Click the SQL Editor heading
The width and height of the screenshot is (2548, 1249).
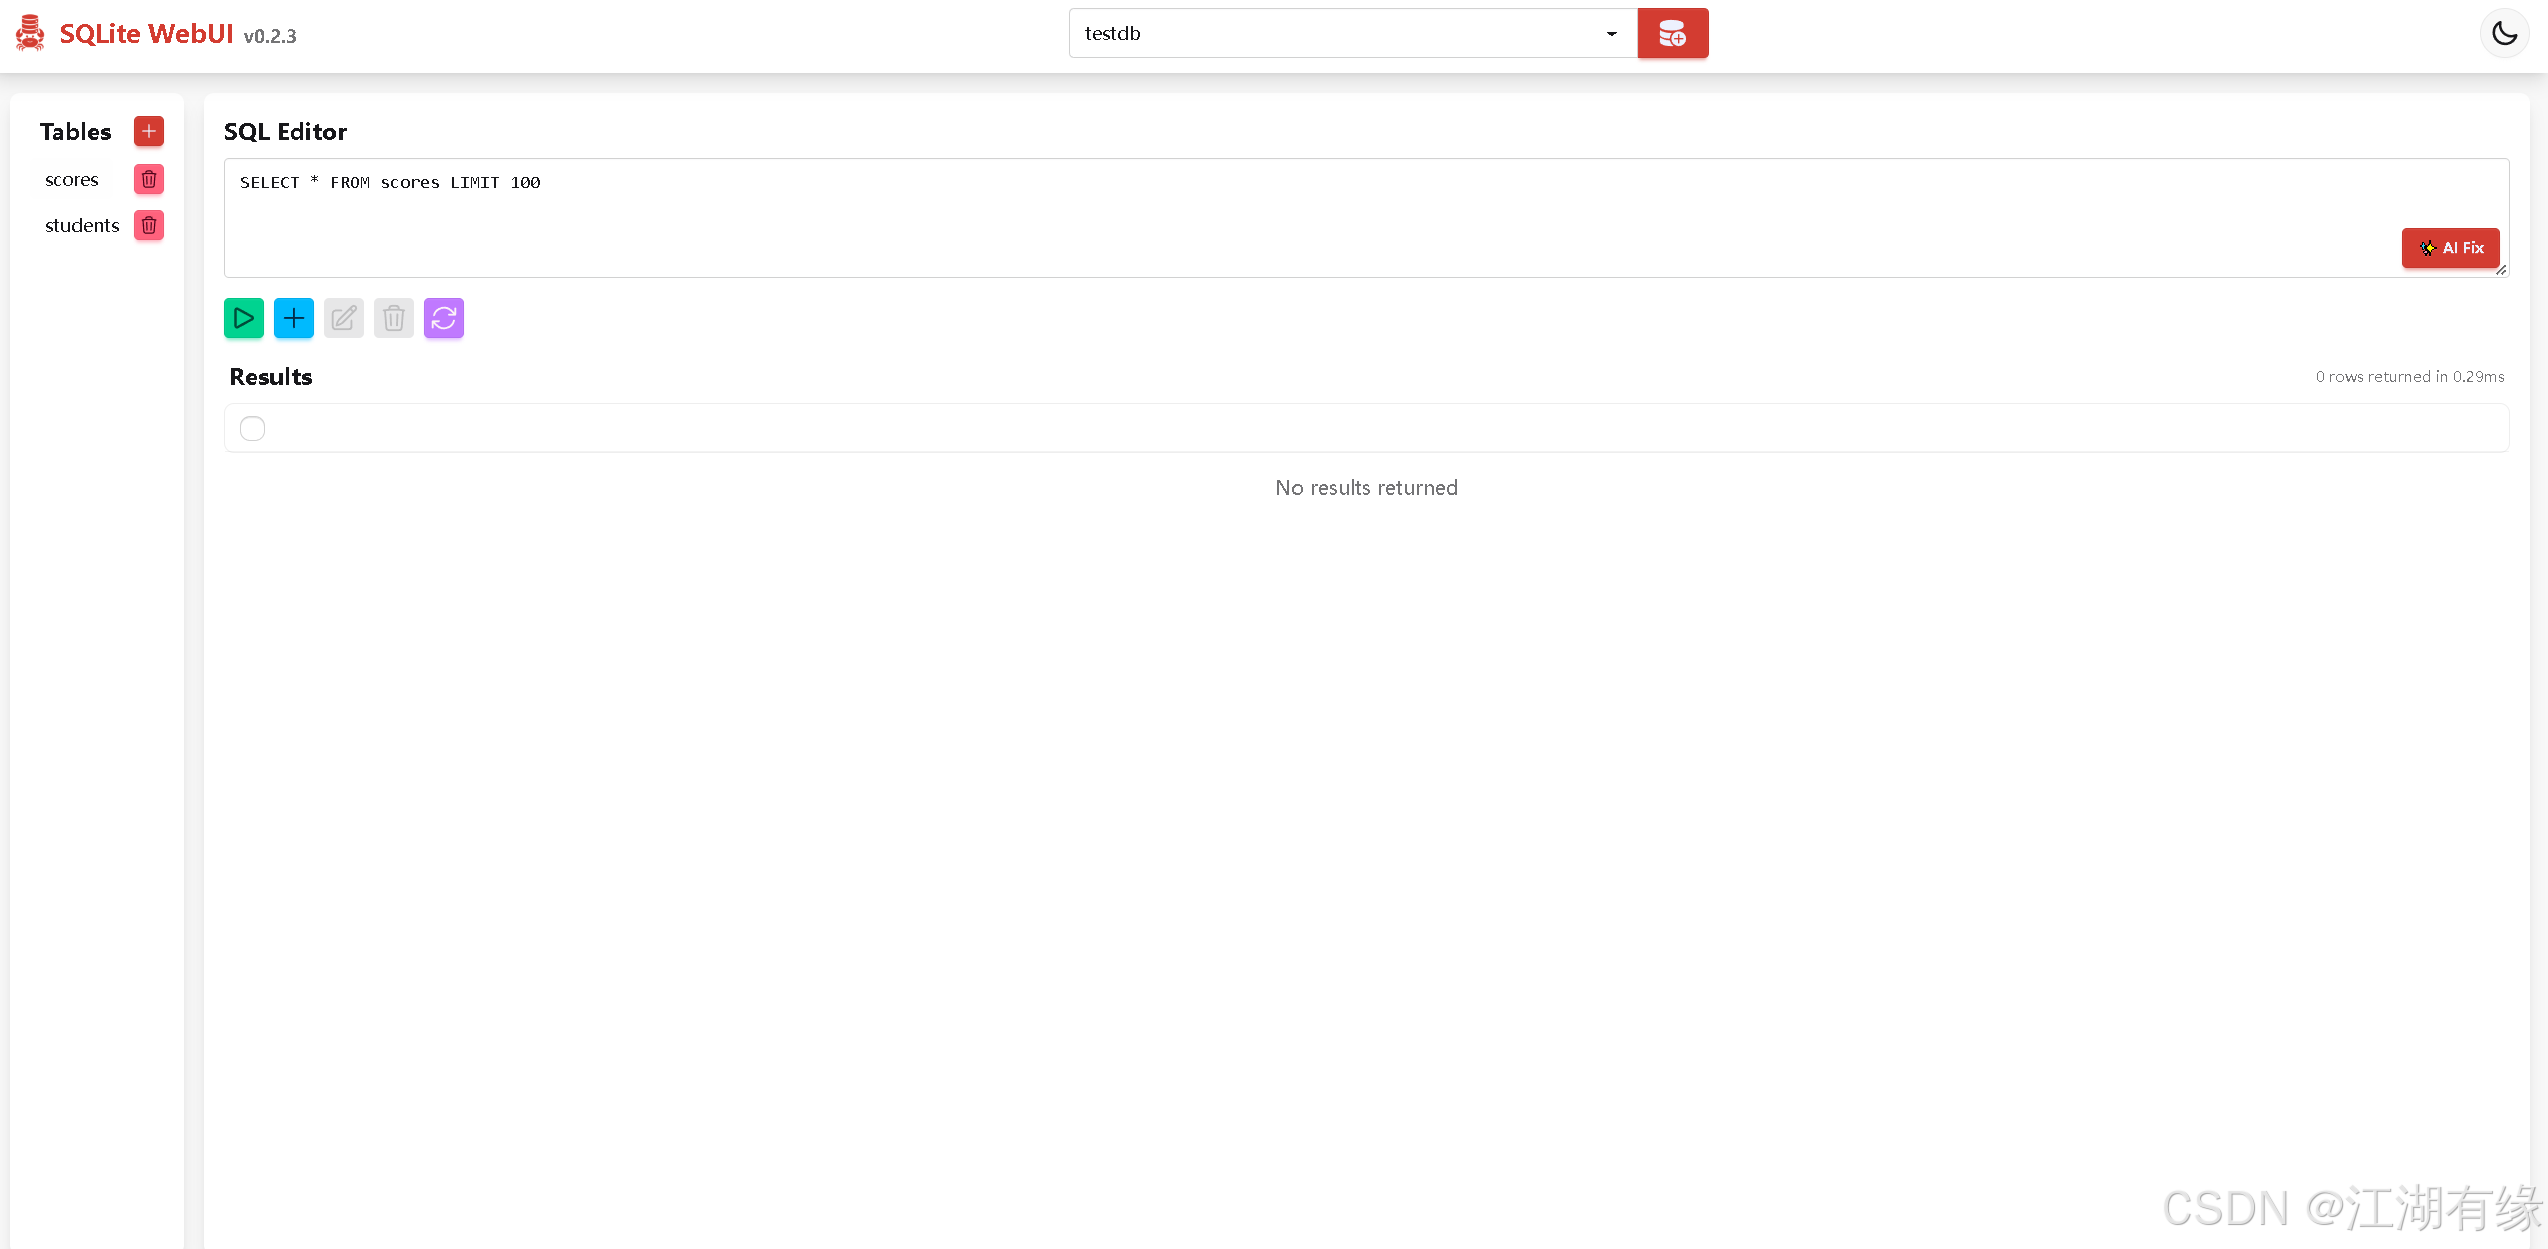(285, 132)
